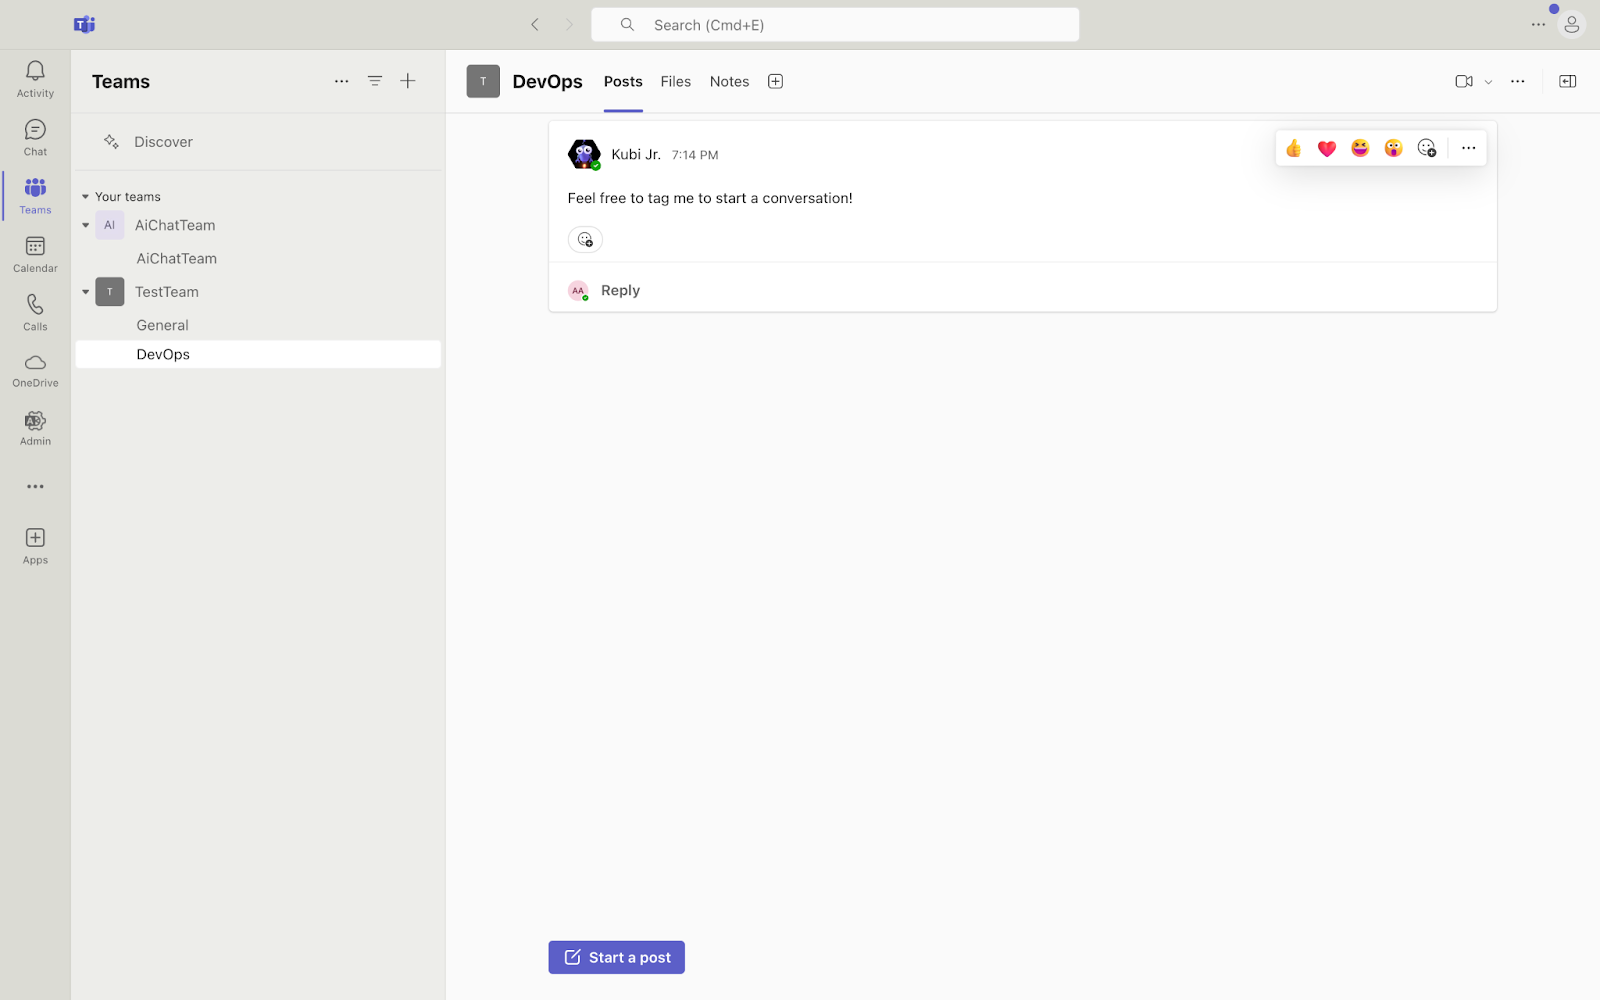Image resolution: width=1600 pixels, height=1000 pixels.
Task: Add a reaction below the message
Action: point(585,239)
